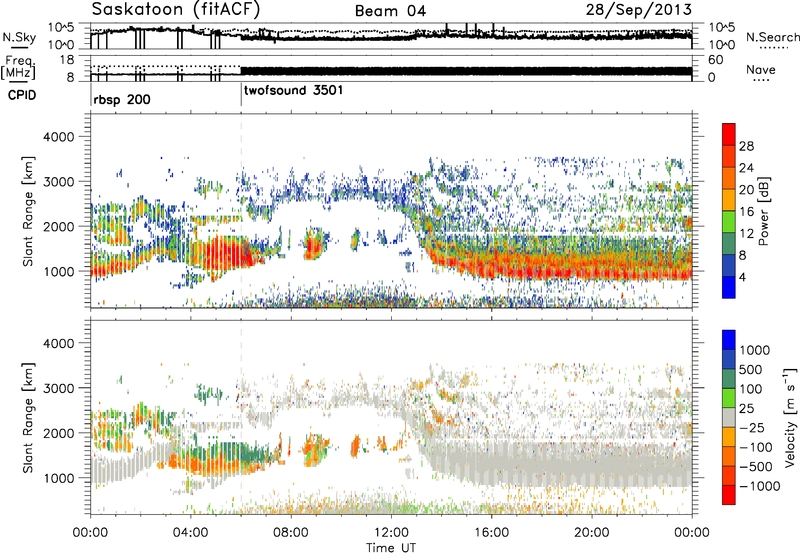The height and width of the screenshot is (554, 800).
Task: Click the "Nave" legend label
Action: tap(761, 69)
